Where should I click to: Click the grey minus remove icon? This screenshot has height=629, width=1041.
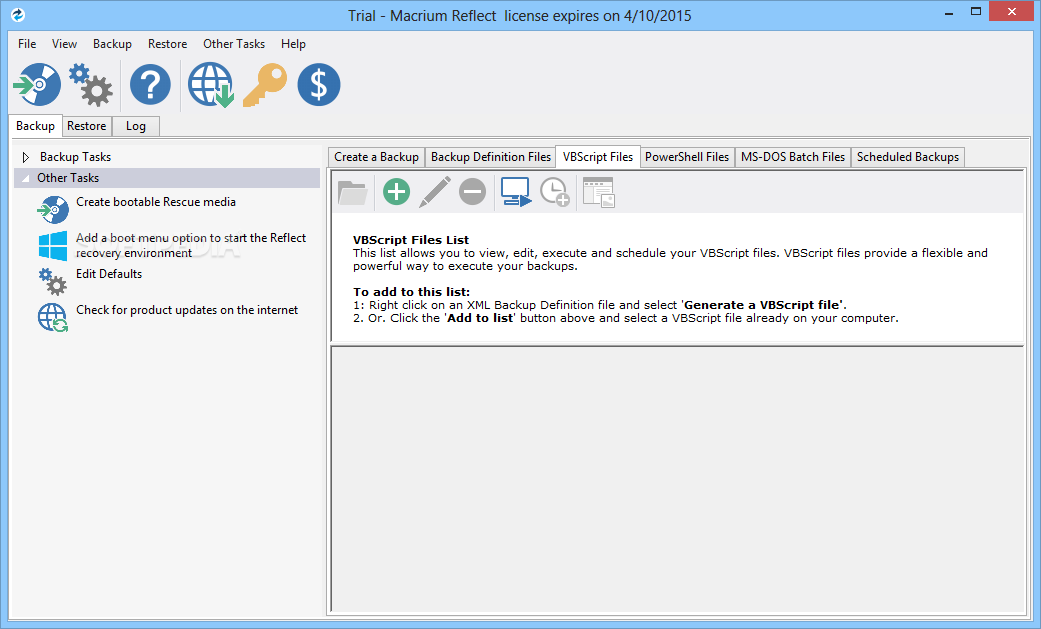[x=473, y=192]
